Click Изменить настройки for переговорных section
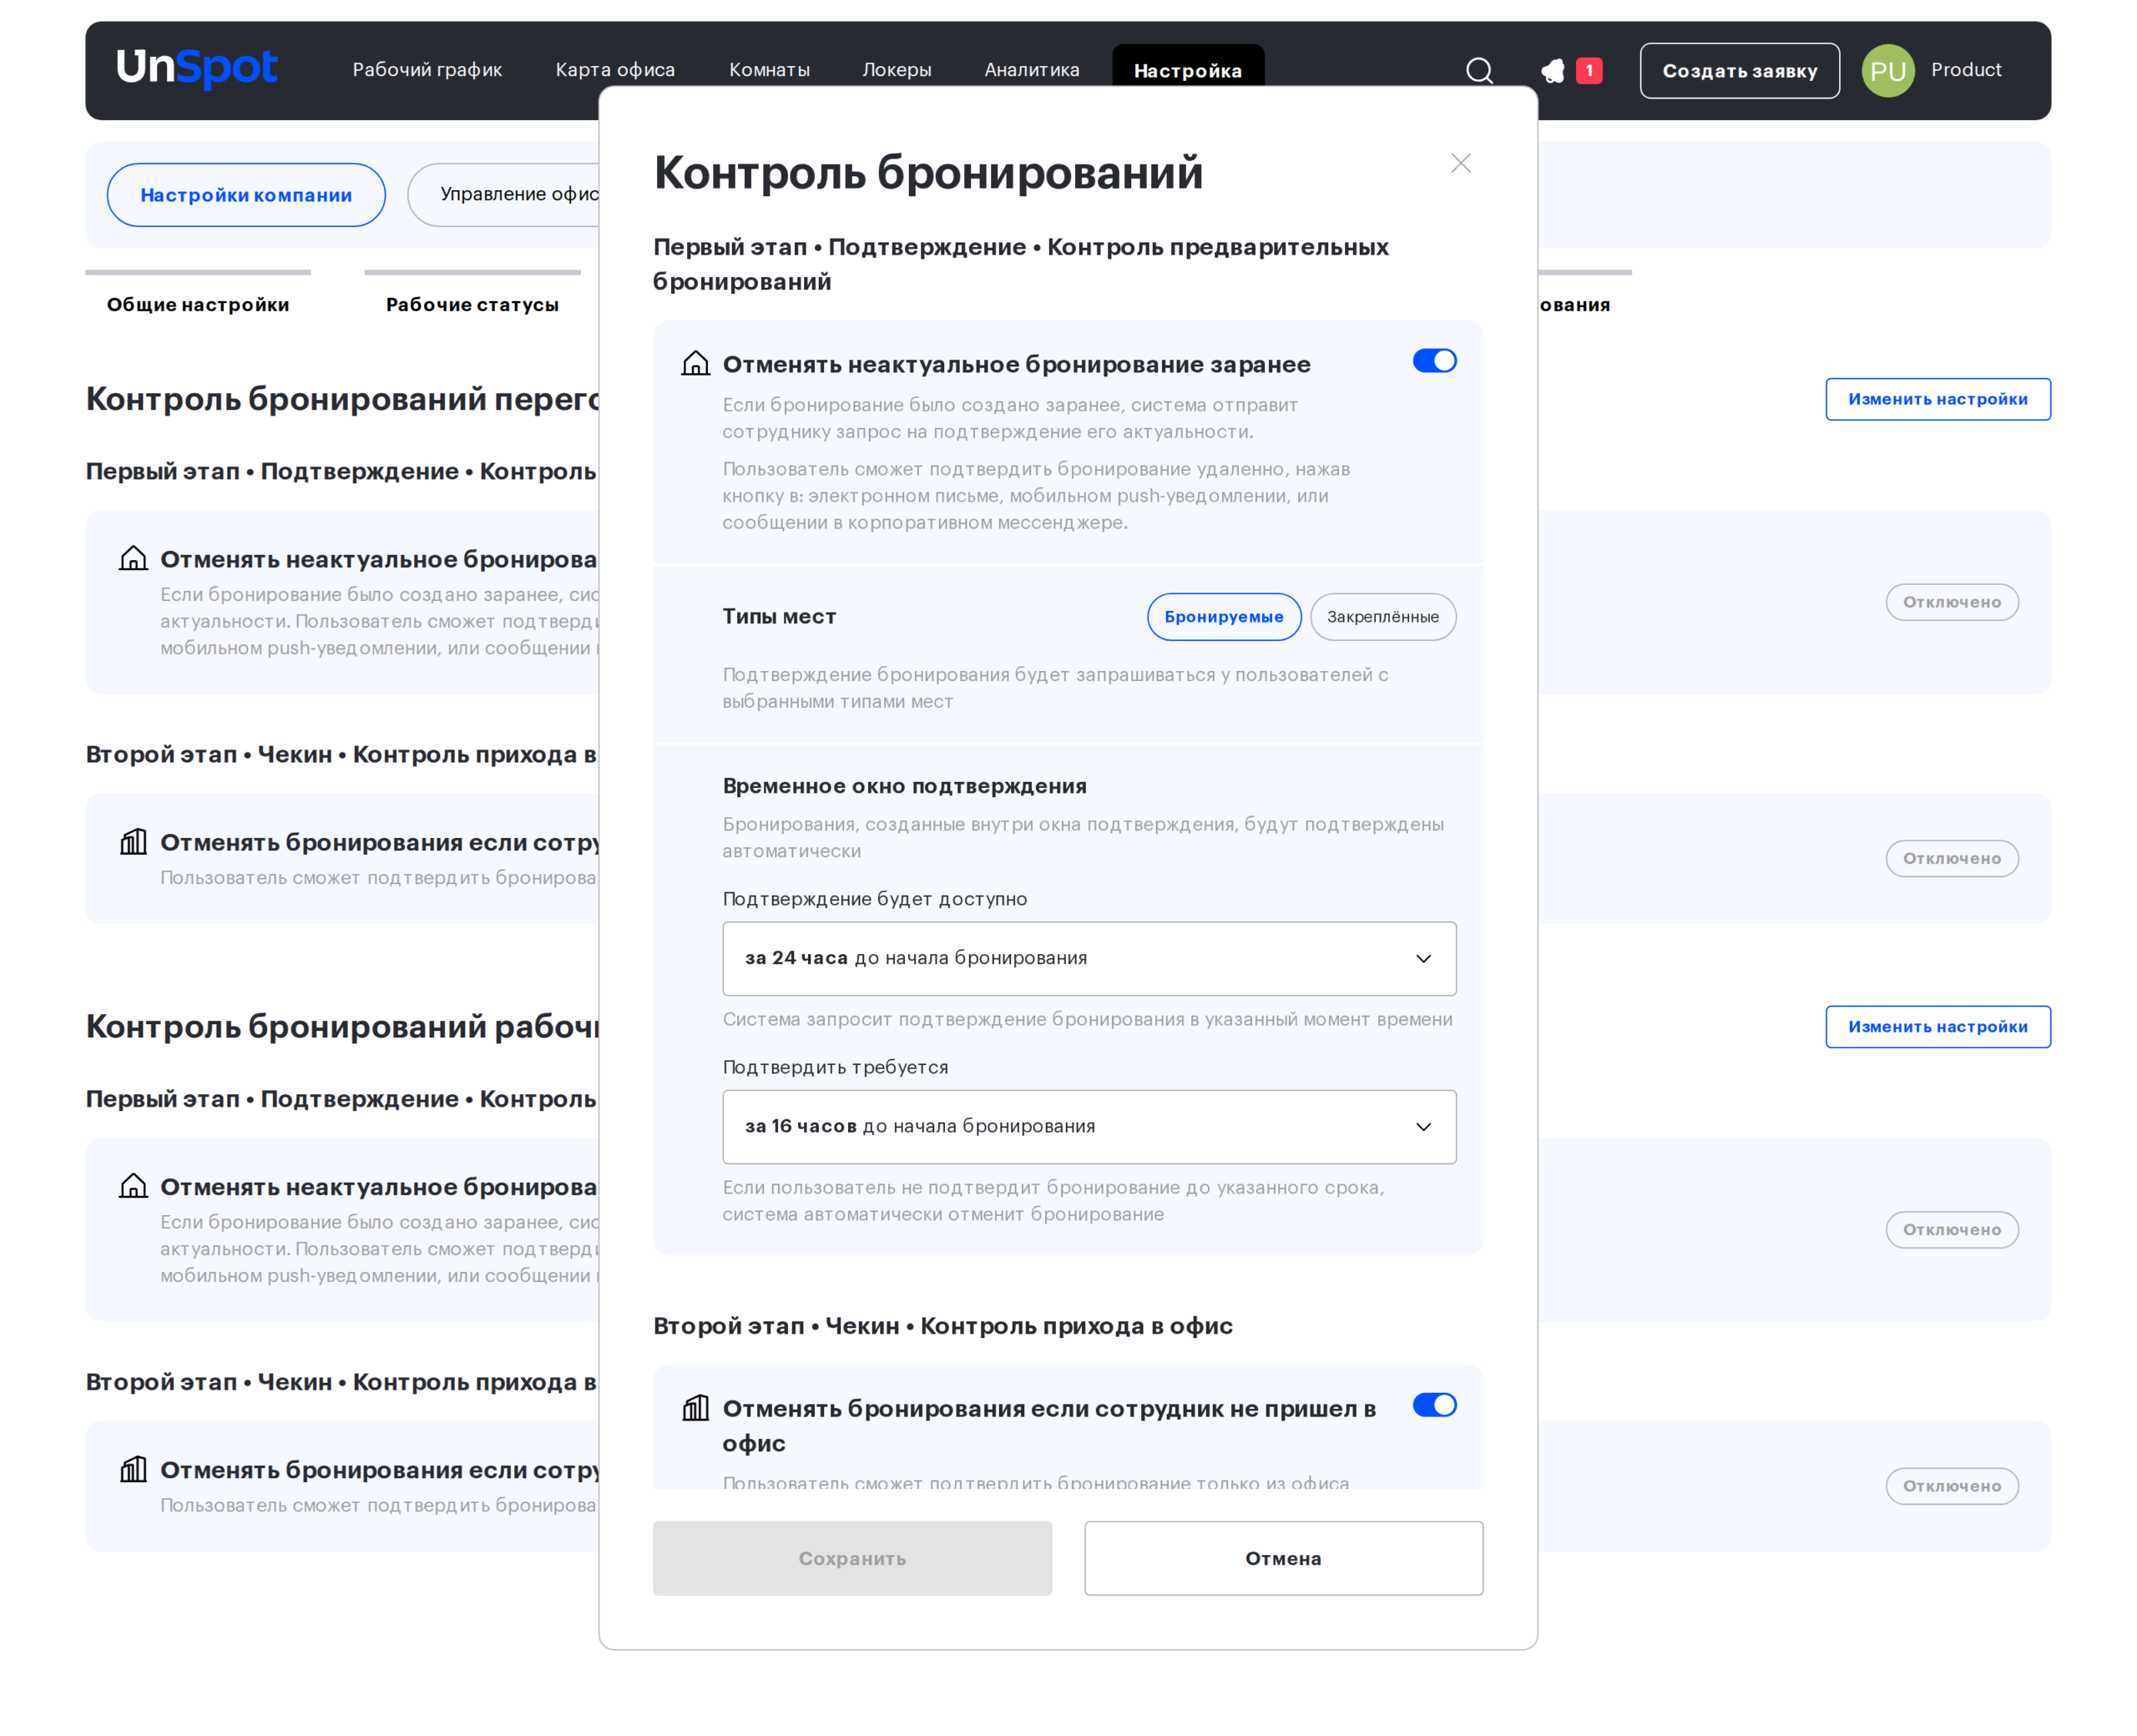This screenshot has width=2137, height=1736. [1937, 399]
